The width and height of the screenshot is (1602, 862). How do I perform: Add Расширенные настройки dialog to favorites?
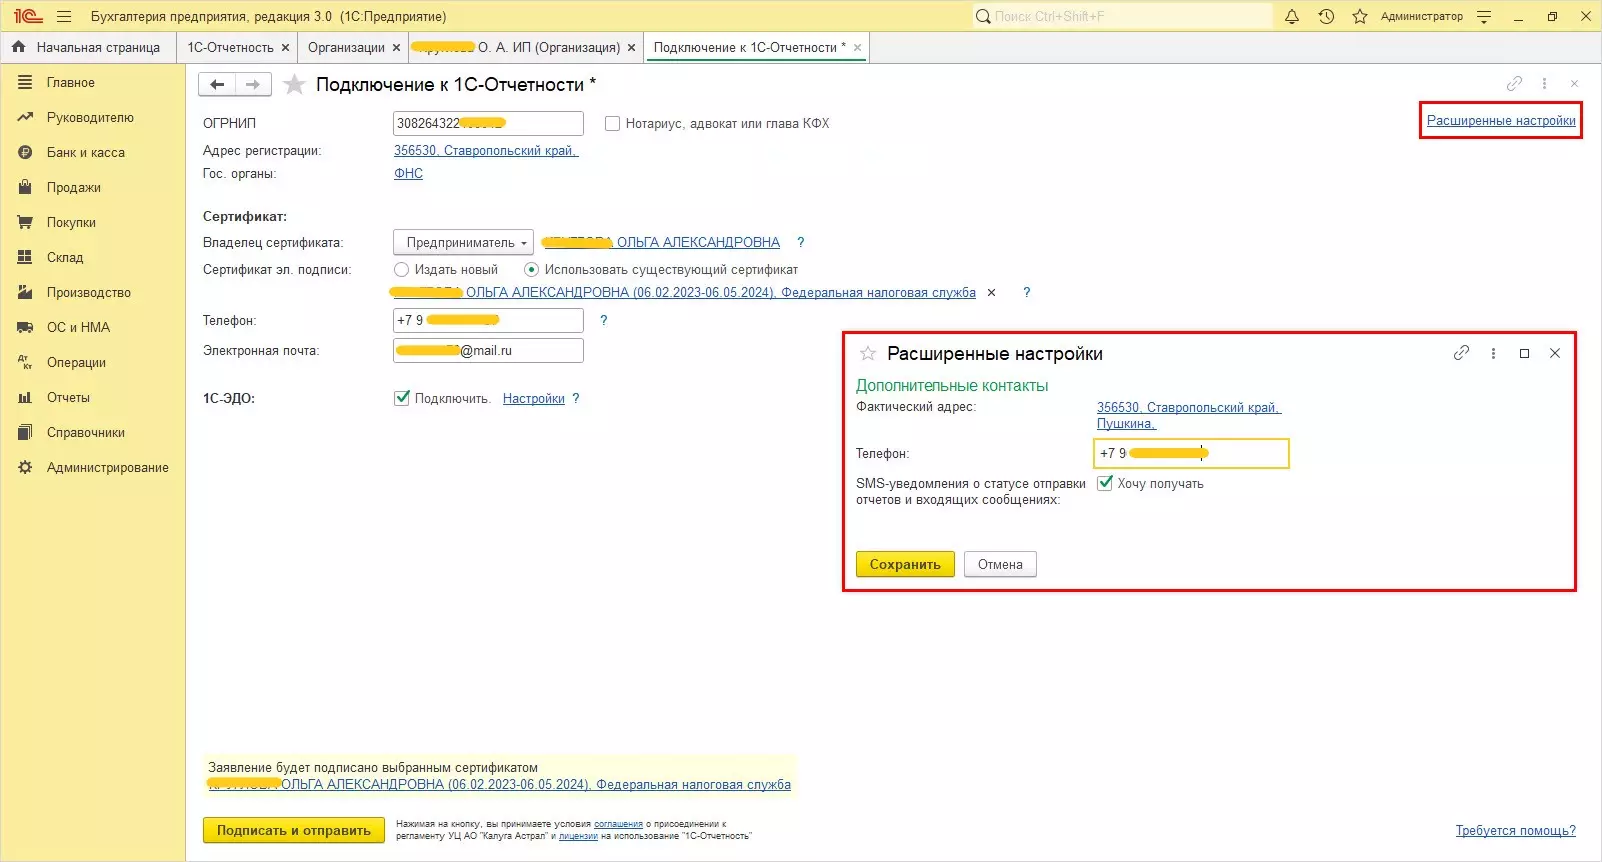868,353
